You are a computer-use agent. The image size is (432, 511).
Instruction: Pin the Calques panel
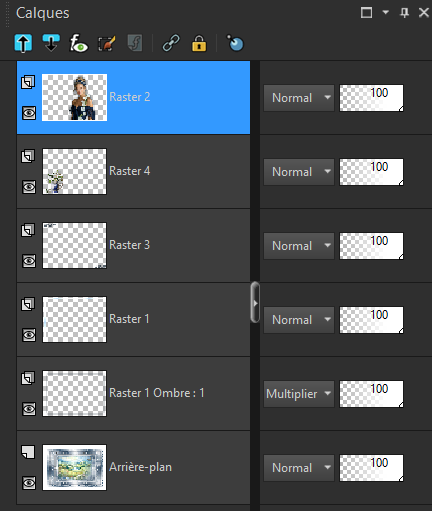tap(404, 13)
